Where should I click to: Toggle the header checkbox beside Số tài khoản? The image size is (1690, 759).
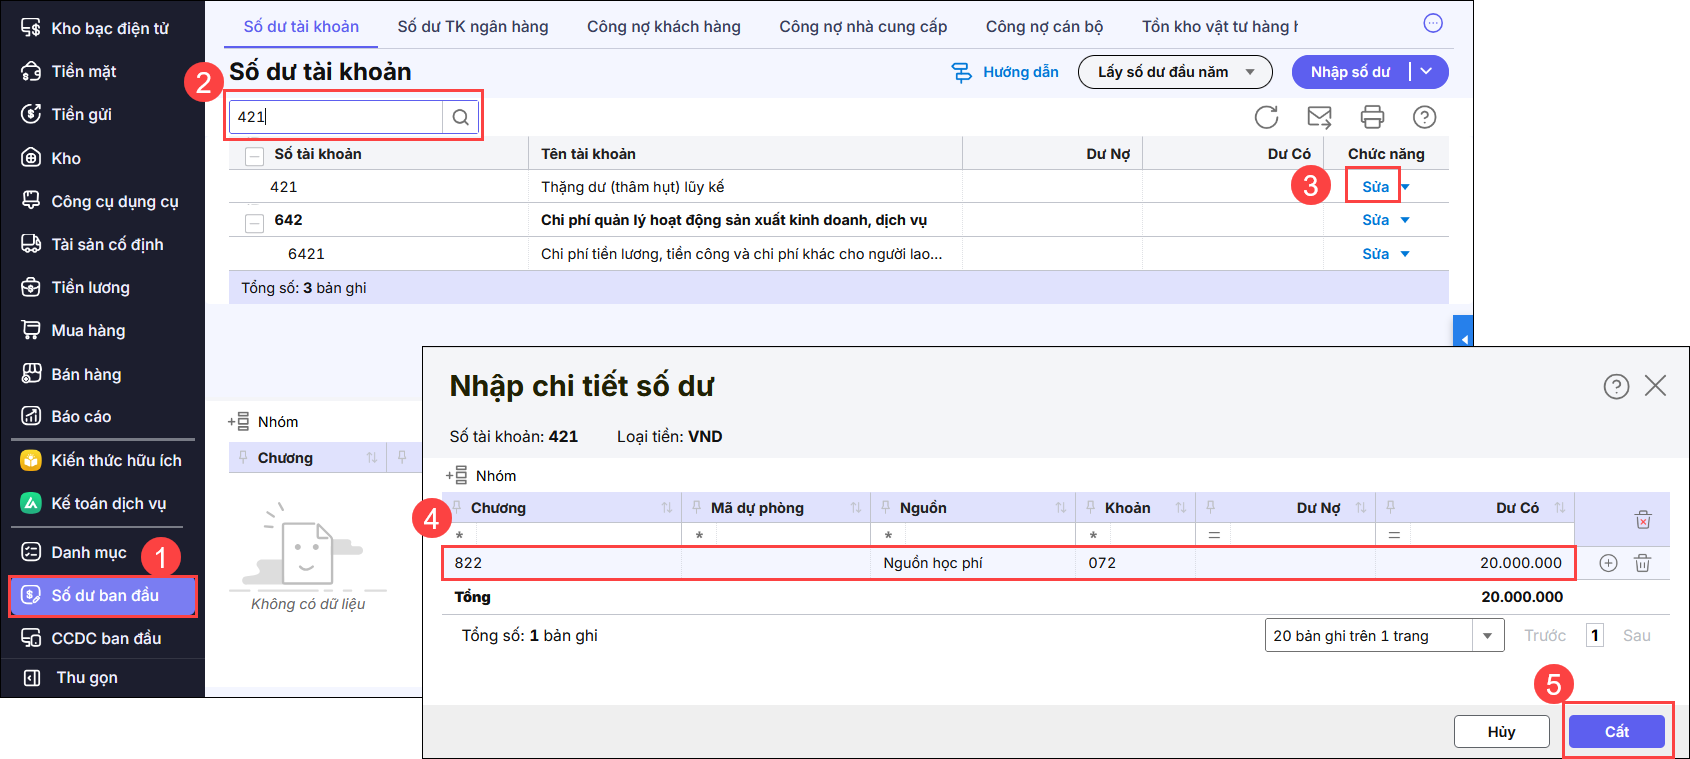point(255,155)
